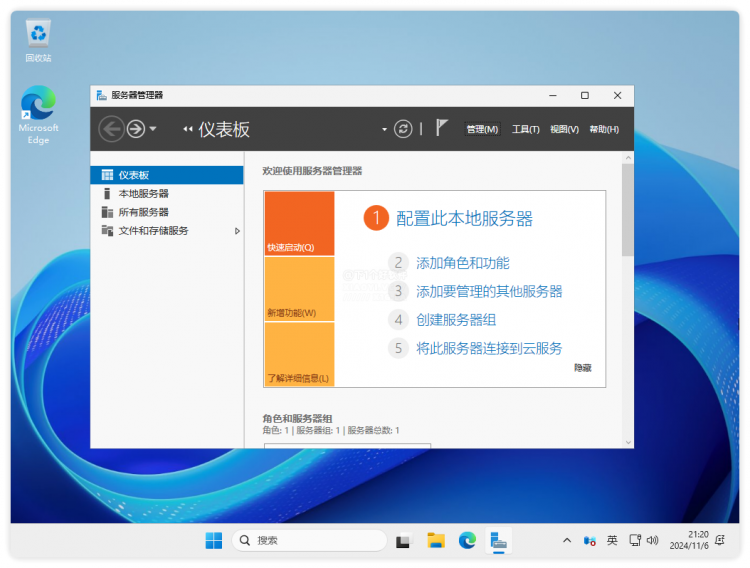Select 仪表板 in the sidebar
The image size is (750, 568).
coord(167,175)
